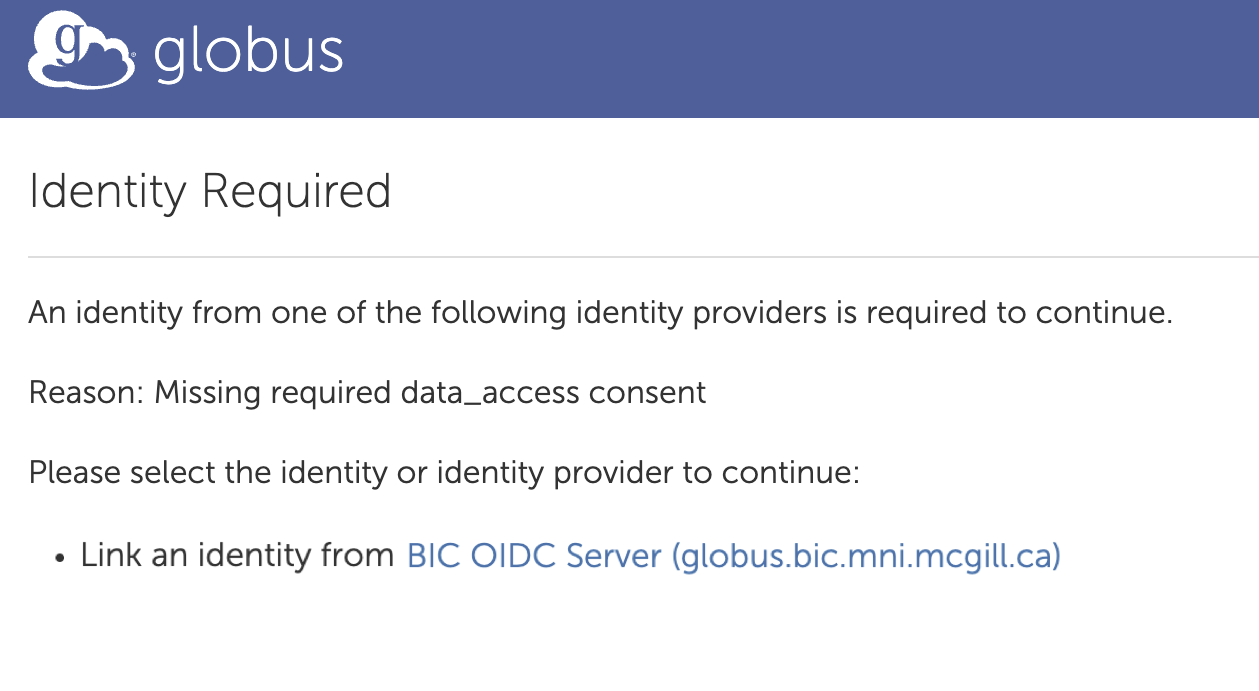Click the globus wordmark in the header
The height and width of the screenshot is (691, 1259).
tap(248, 54)
